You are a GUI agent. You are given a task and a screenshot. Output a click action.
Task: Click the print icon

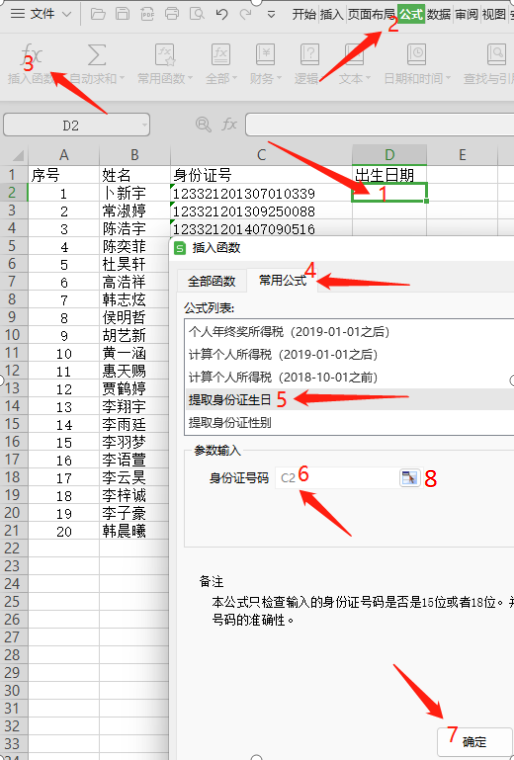[x=172, y=14]
